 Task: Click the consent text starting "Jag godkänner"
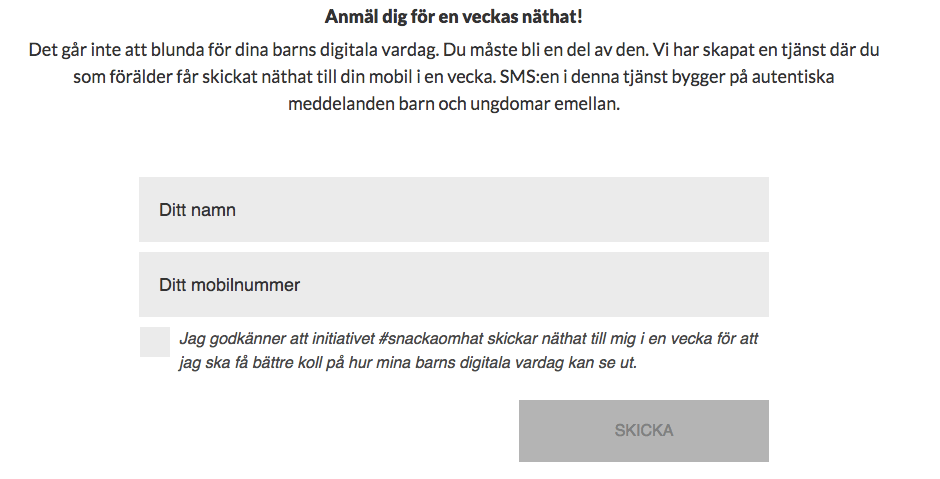tap(468, 339)
